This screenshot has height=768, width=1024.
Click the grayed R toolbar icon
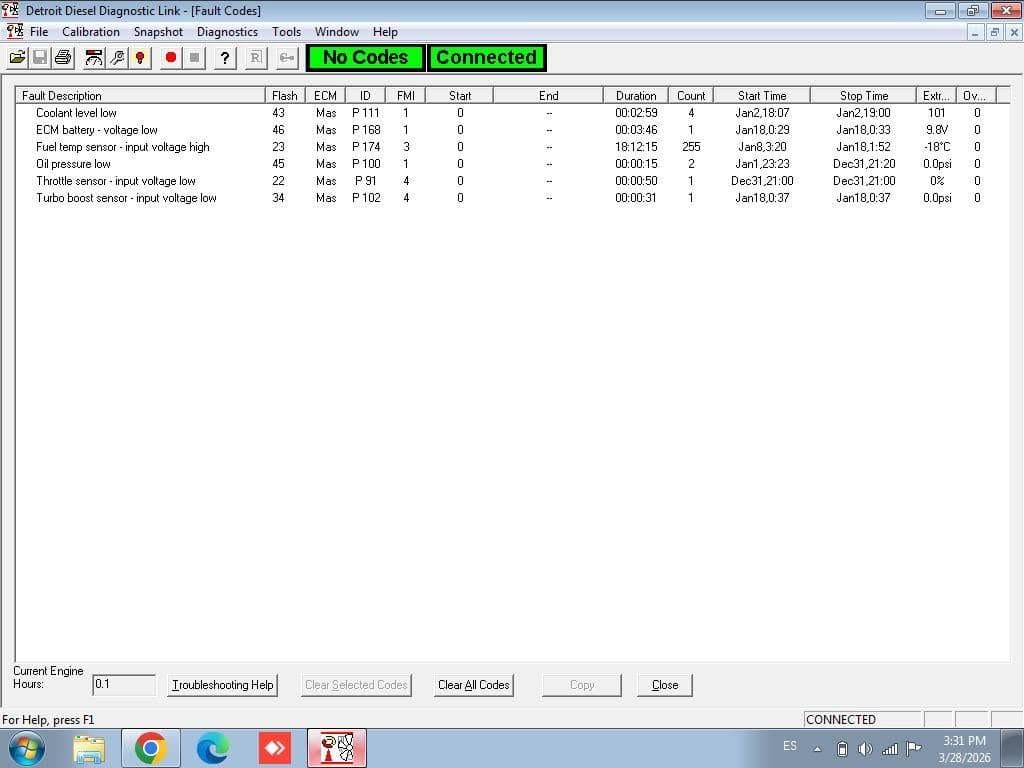coord(256,57)
